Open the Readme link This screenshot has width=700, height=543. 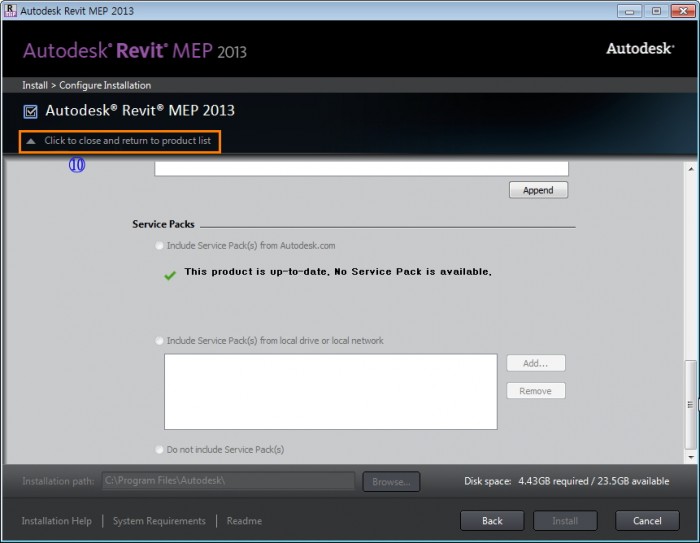pyautogui.click(x=244, y=521)
